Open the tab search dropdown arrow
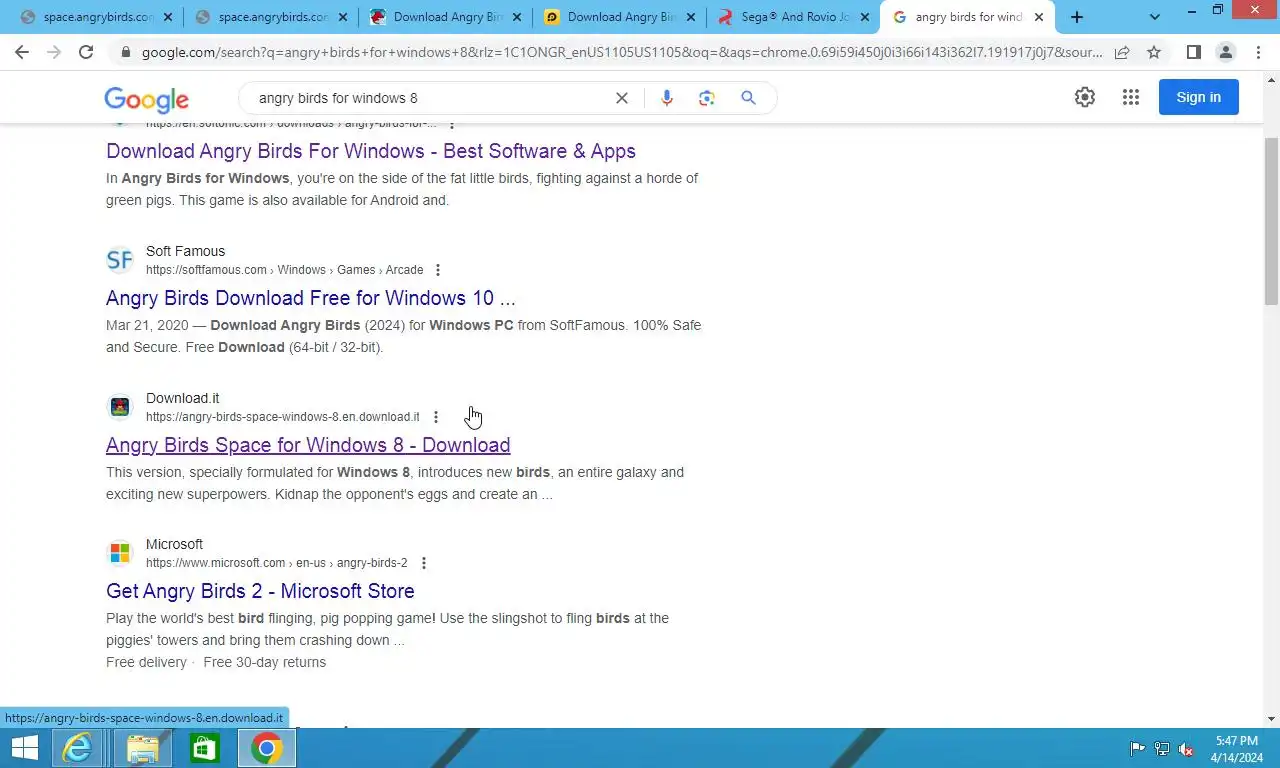The image size is (1280, 768). (1155, 17)
